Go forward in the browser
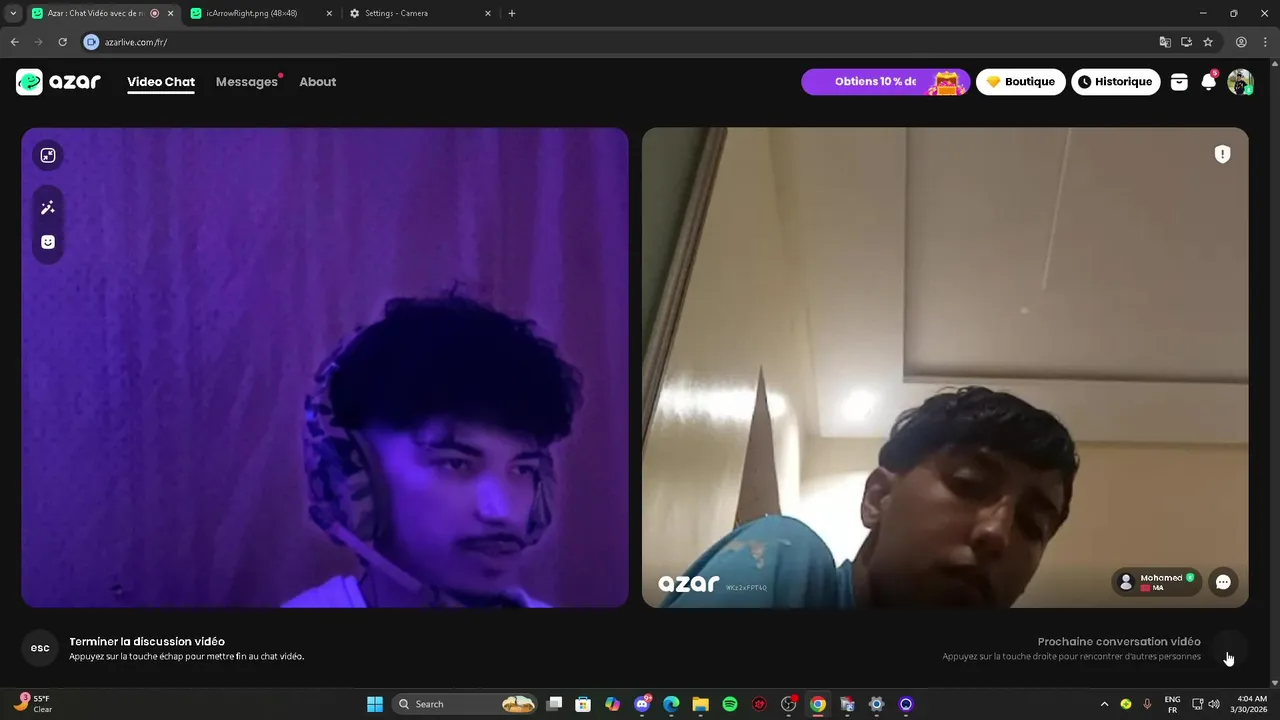The width and height of the screenshot is (1280, 720). click(38, 42)
